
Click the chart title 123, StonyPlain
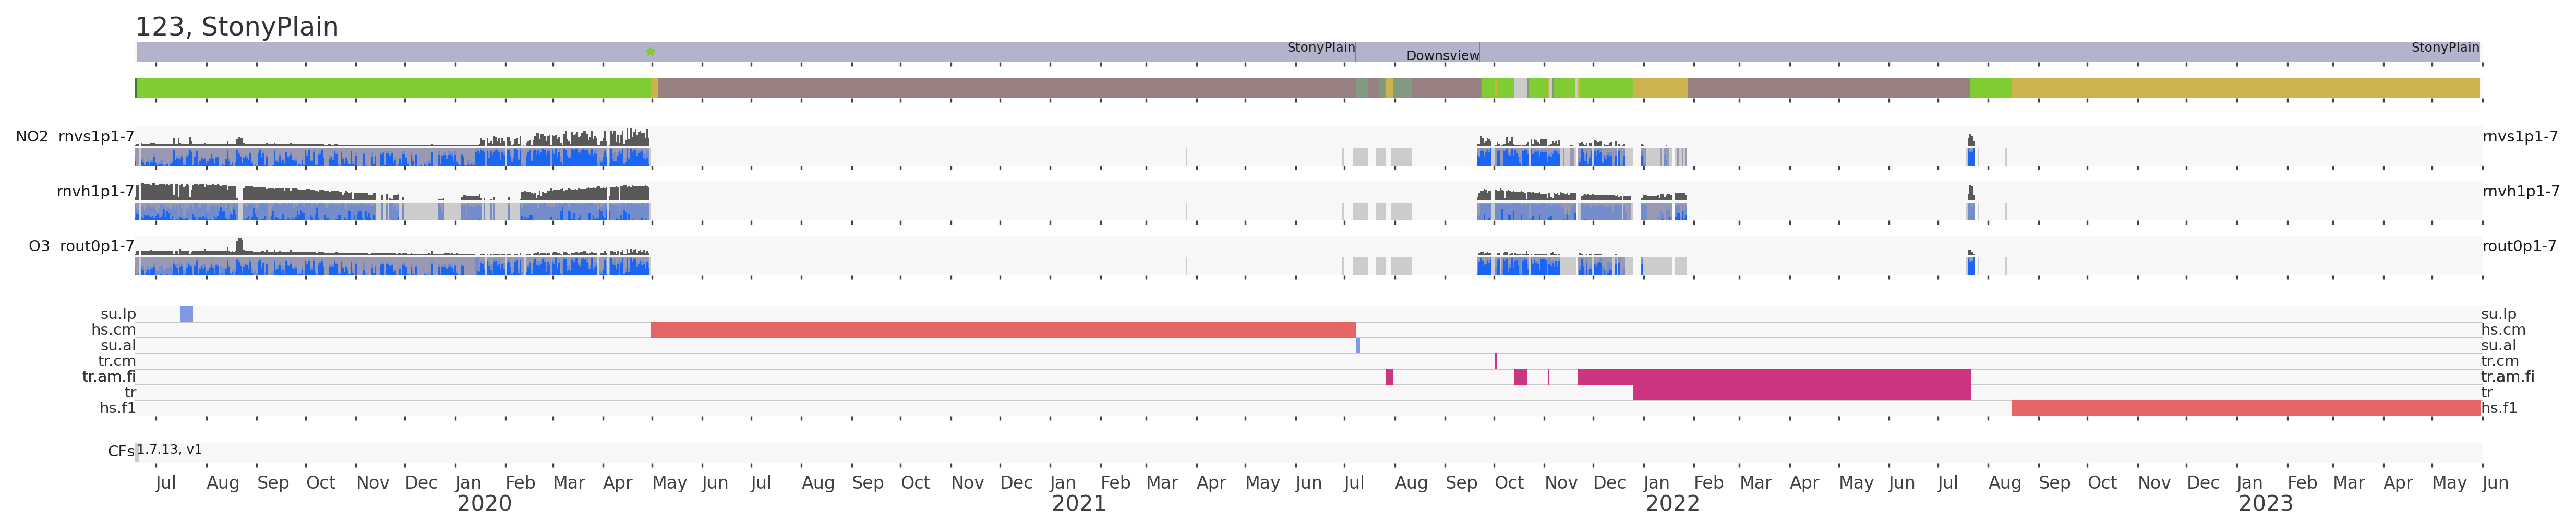pos(237,27)
